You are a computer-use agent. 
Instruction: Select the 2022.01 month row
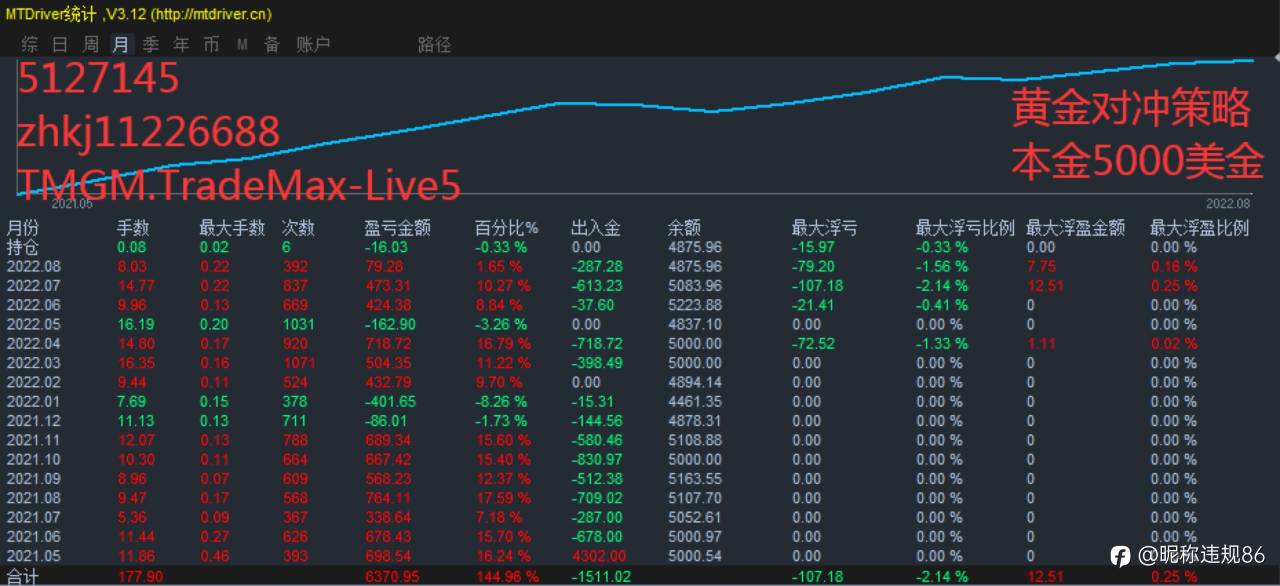[640, 402]
